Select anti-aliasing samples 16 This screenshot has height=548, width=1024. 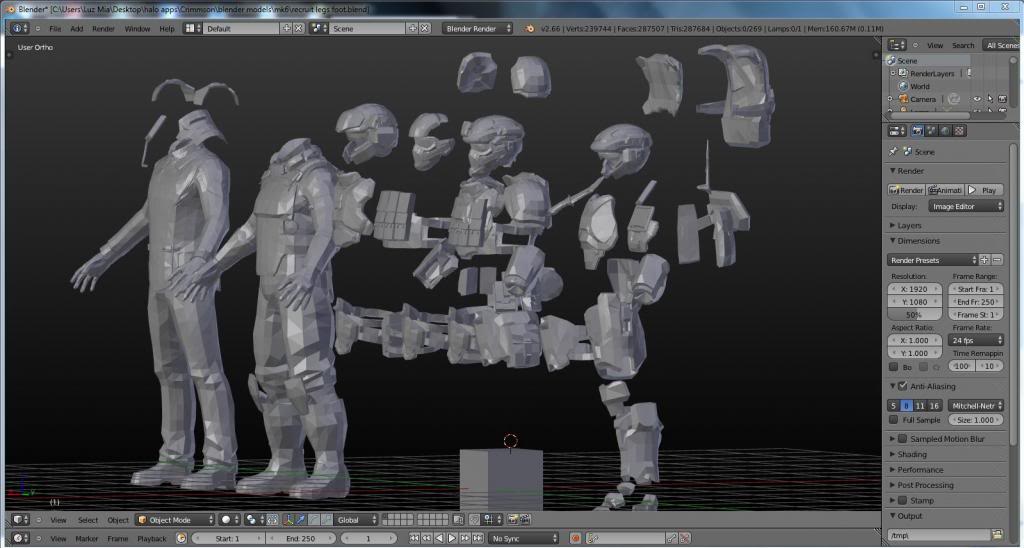tap(935, 406)
